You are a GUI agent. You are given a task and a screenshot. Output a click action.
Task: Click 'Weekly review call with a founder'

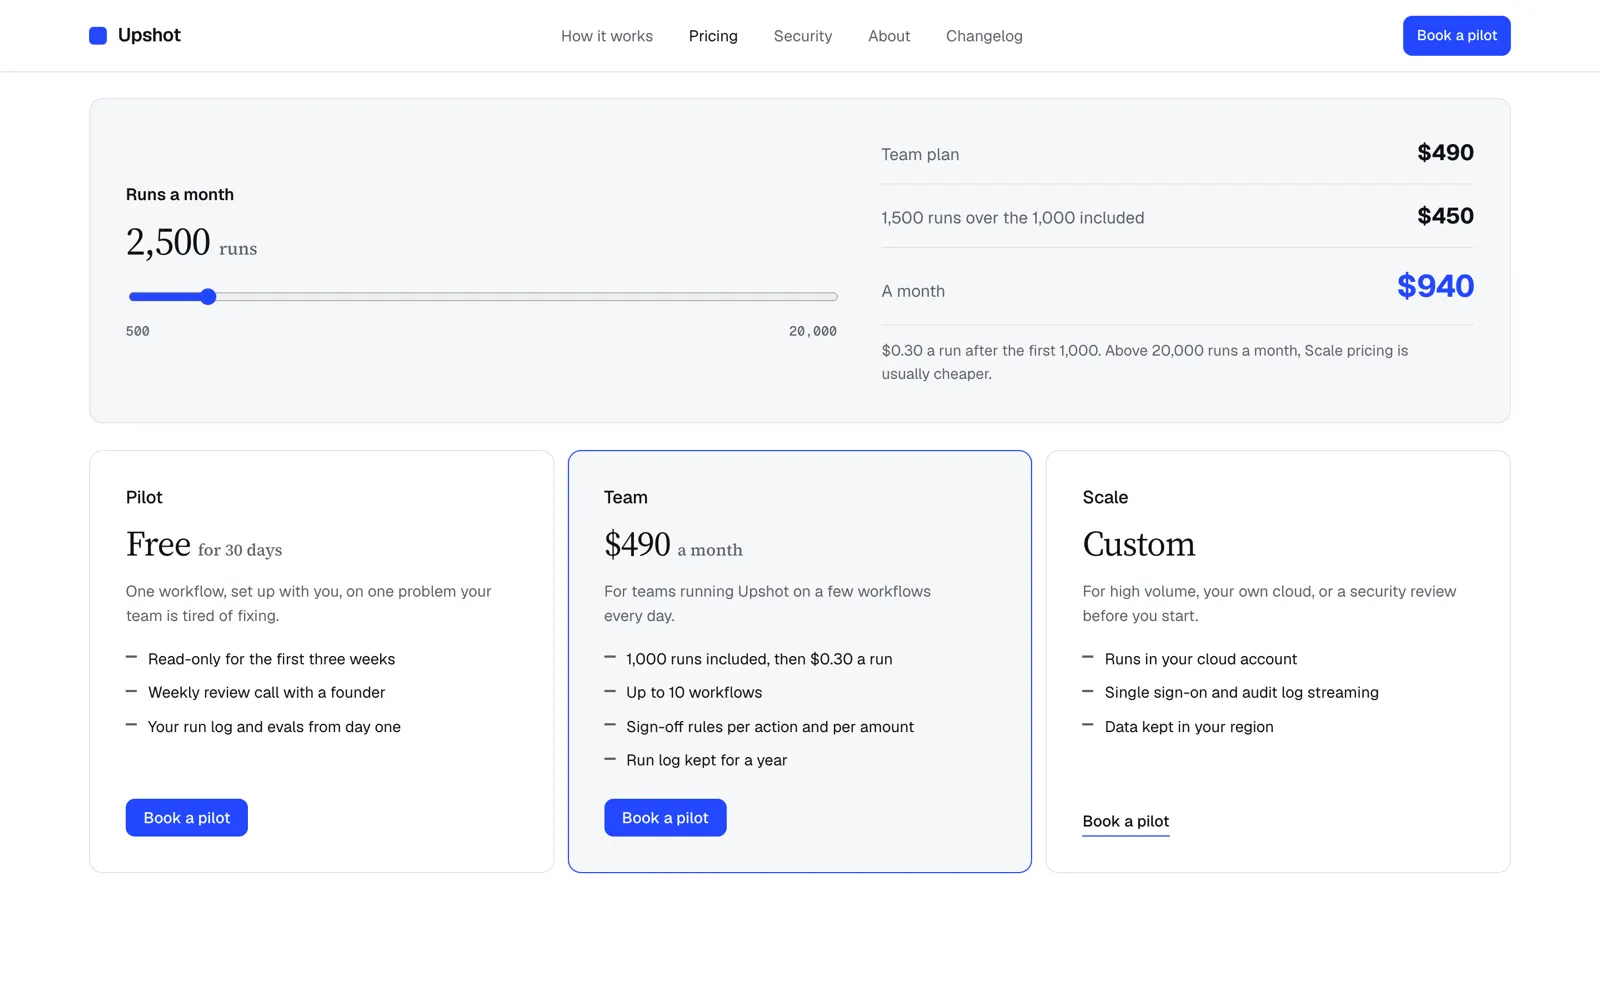266,692
